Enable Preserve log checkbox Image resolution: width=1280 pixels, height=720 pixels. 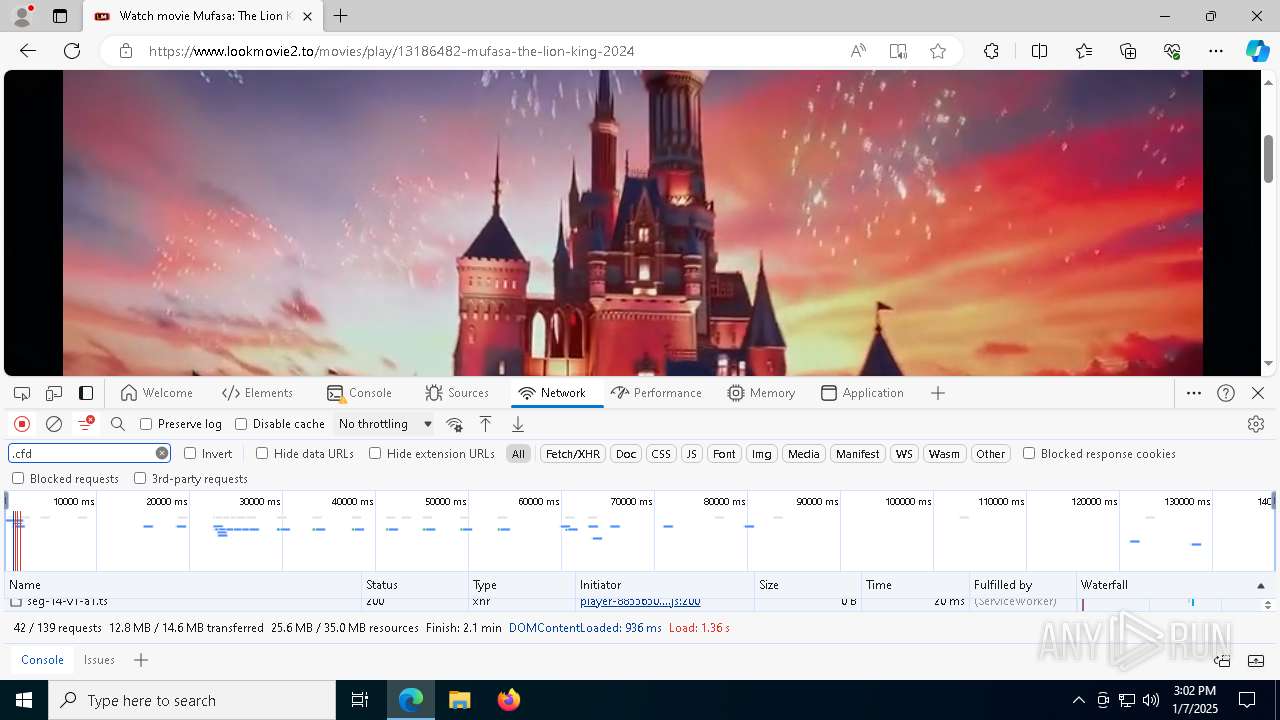pos(146,424)
